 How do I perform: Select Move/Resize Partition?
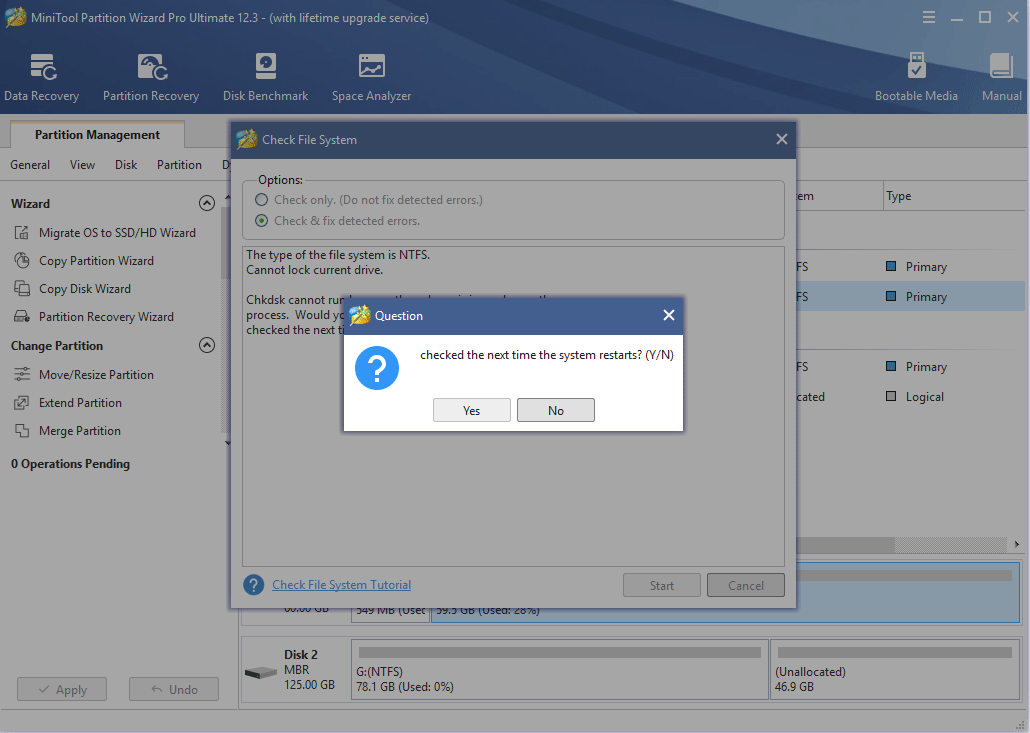96,374
